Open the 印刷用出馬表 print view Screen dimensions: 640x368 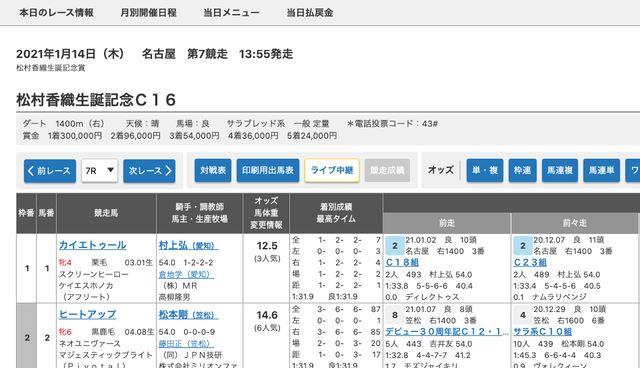(268, 170)
